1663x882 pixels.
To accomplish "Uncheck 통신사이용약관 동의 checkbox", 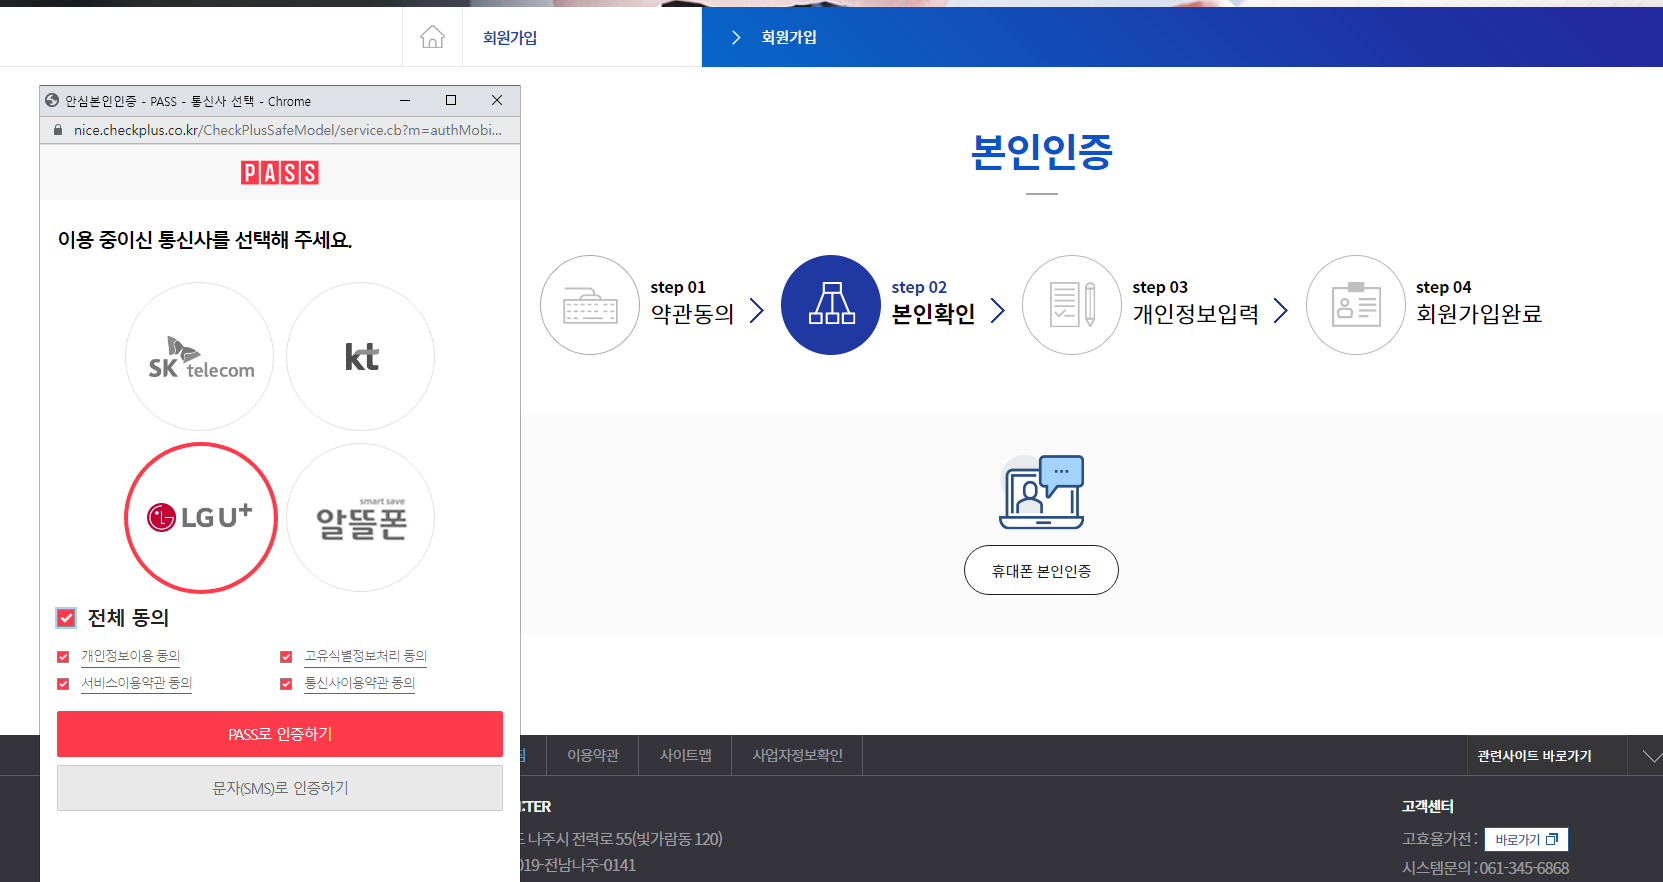I will (x=286, y=684).
